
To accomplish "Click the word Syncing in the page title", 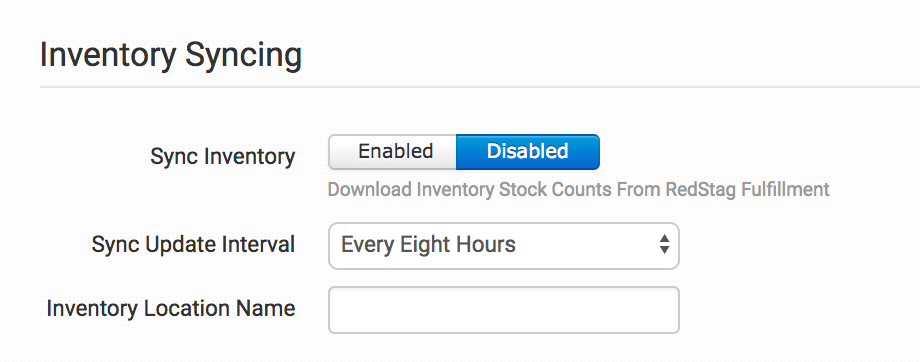I will pyautogui.click(x=243, y=57).
